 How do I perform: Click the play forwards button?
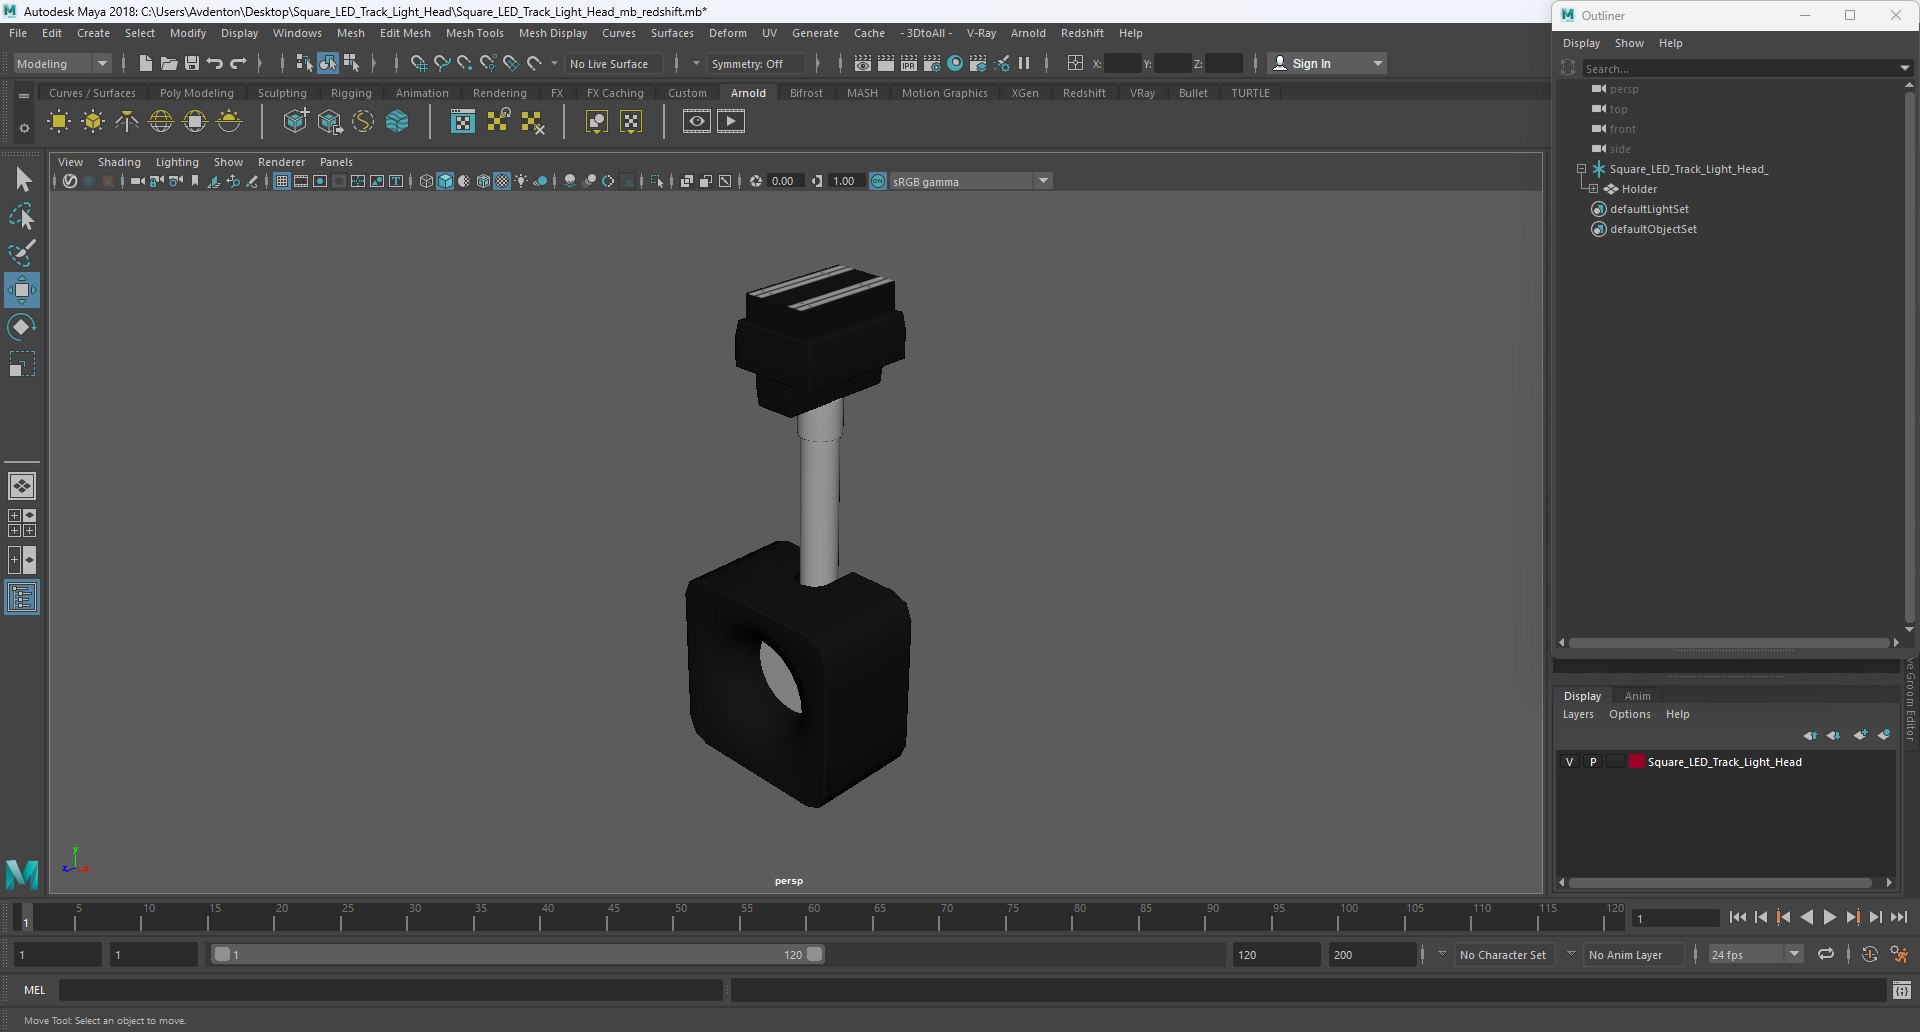point(1829,917)
